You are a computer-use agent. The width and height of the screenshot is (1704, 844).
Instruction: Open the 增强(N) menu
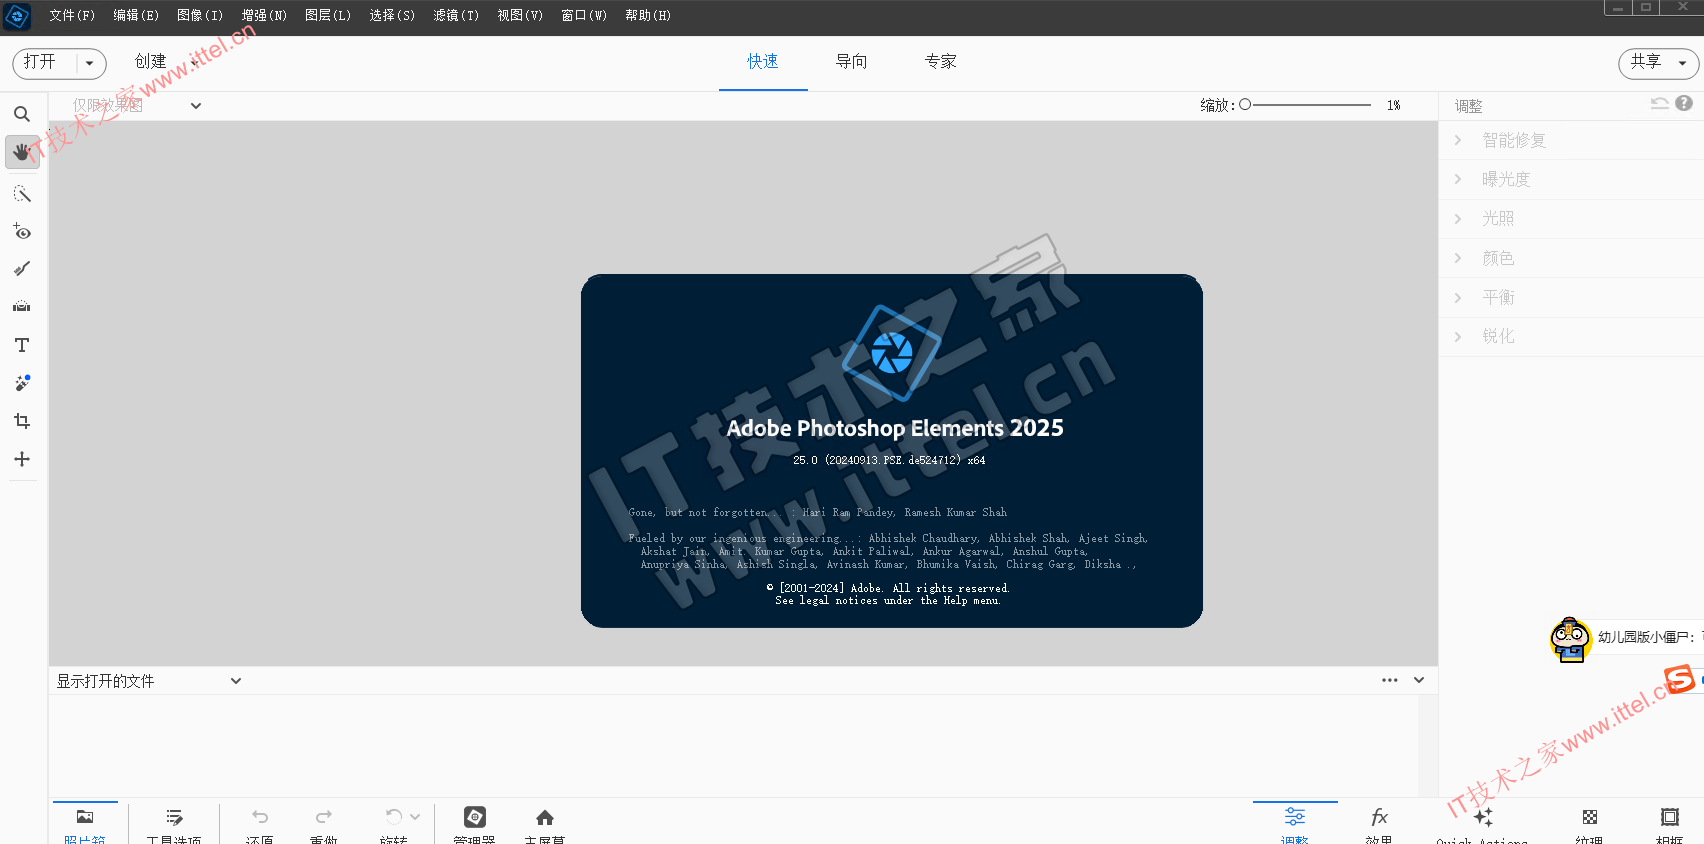pyautogui.click(x=264, y=16)
